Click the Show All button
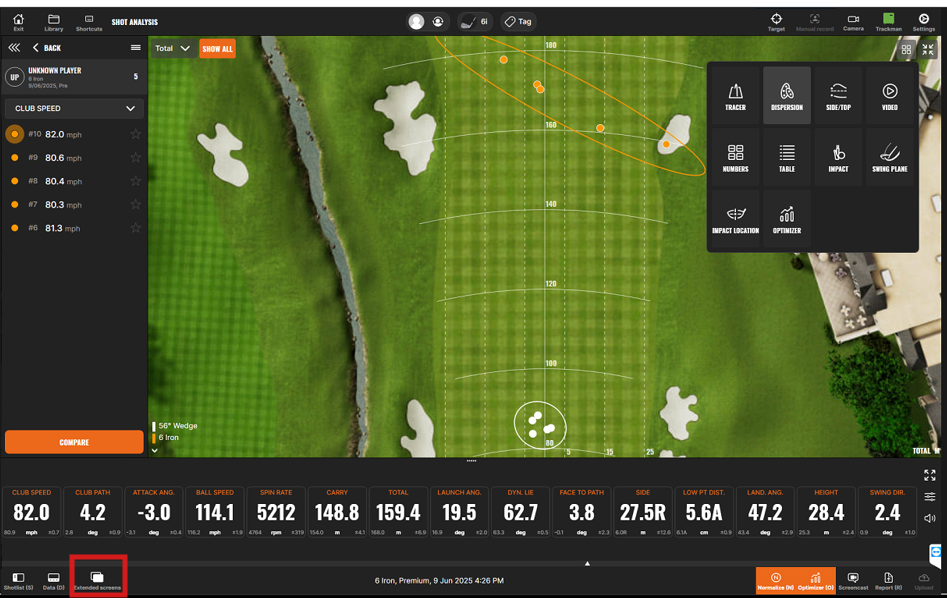Viewport: 947px width, 598px height. tap(217, 47)
